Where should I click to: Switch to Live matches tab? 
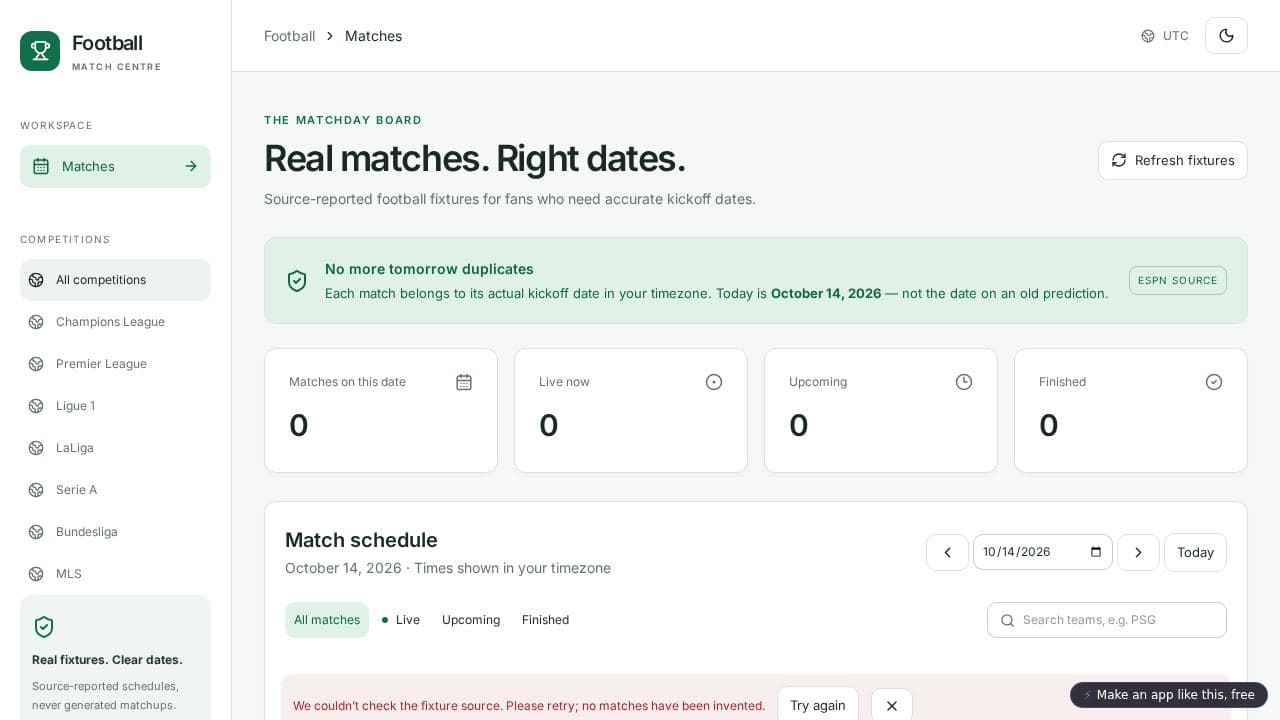coord(401,620)
